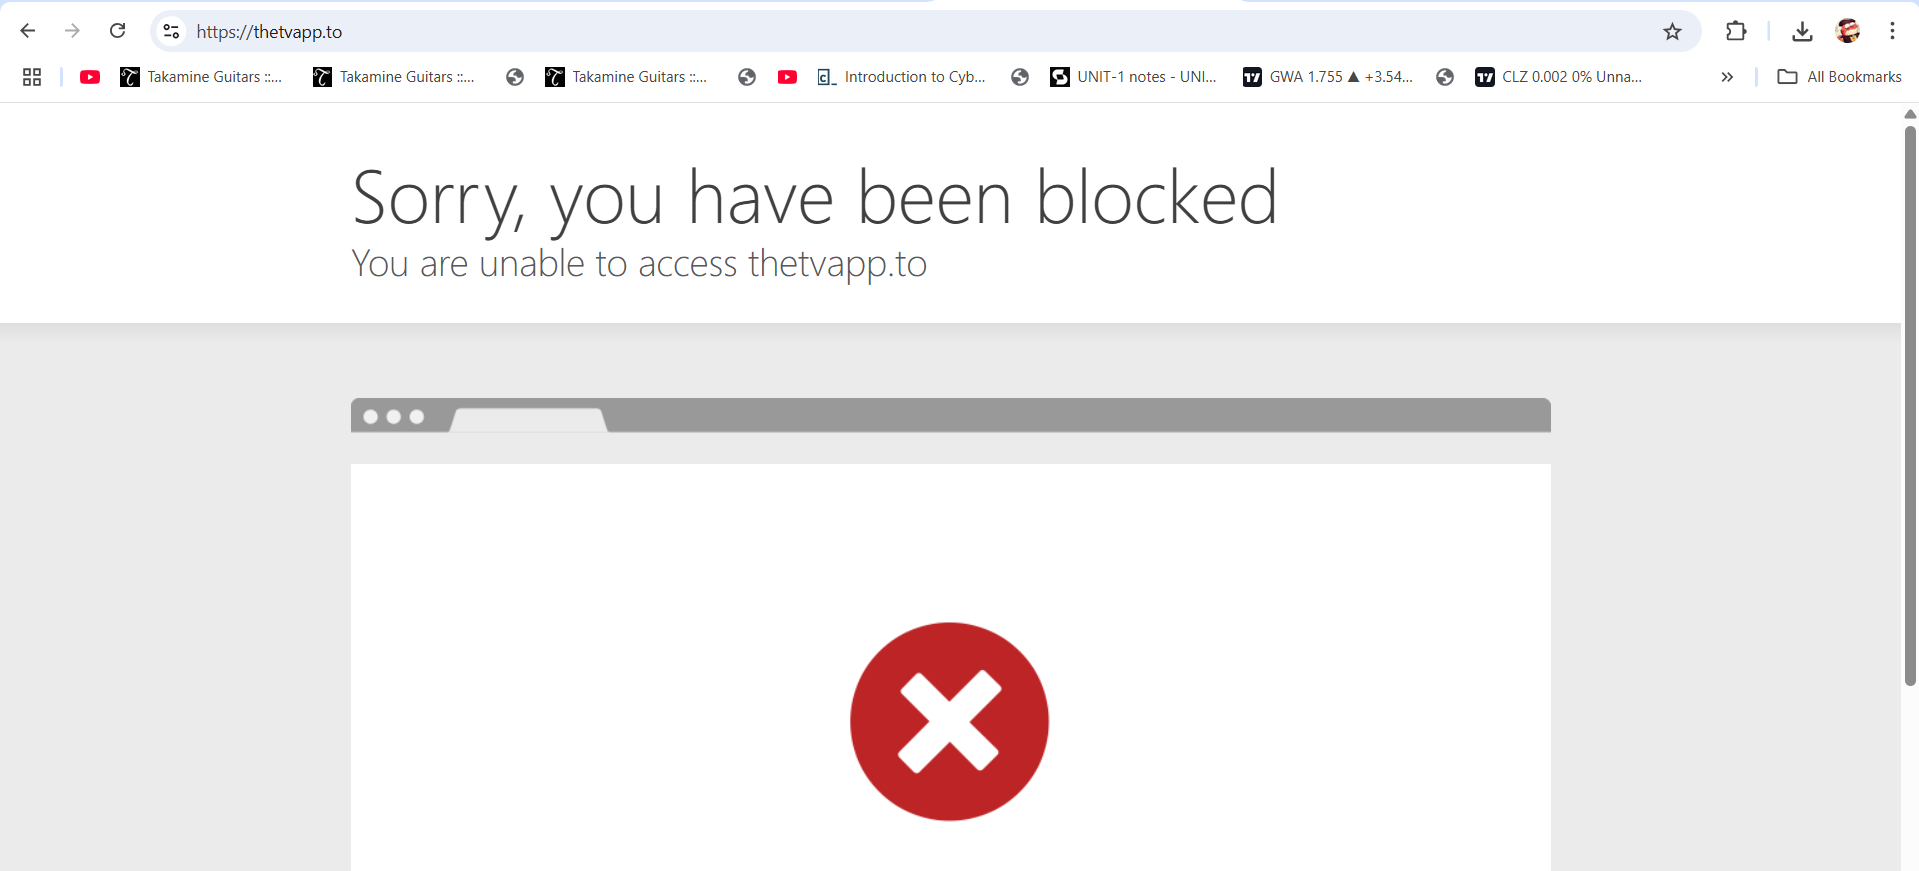Click the forward navigation arrow

coord(72,31)
